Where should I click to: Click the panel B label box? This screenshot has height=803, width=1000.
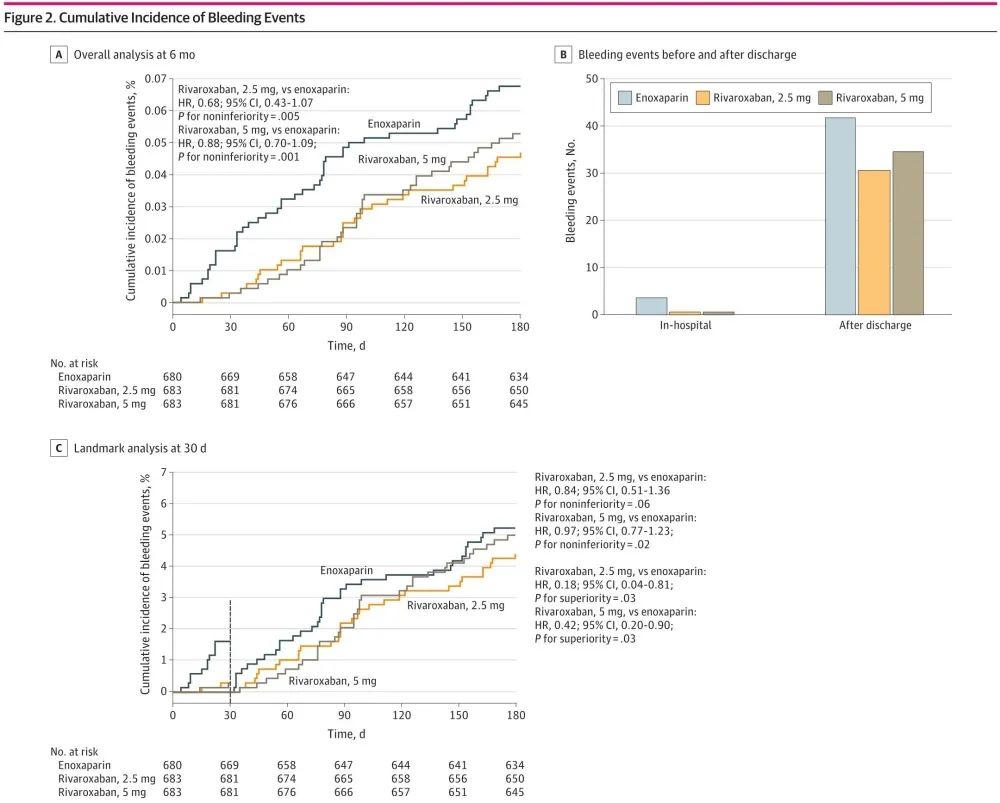(563, 55)
